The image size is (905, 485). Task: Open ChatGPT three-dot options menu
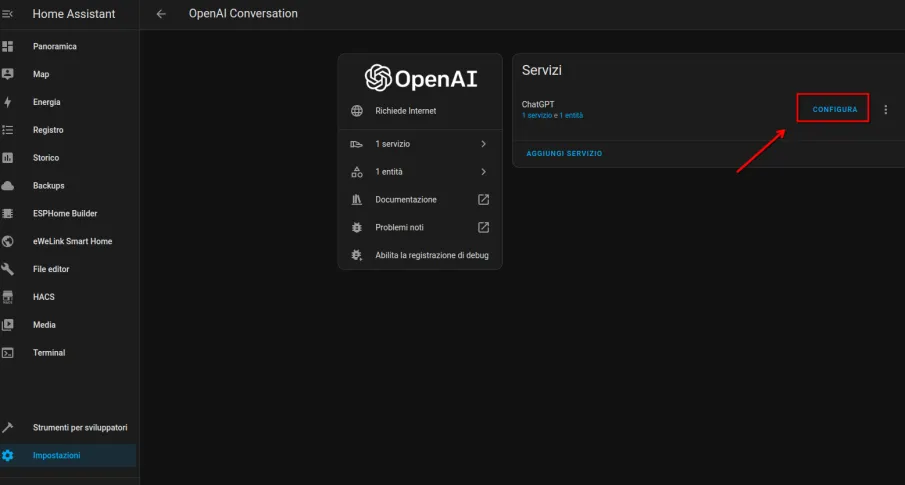[885, 109]
